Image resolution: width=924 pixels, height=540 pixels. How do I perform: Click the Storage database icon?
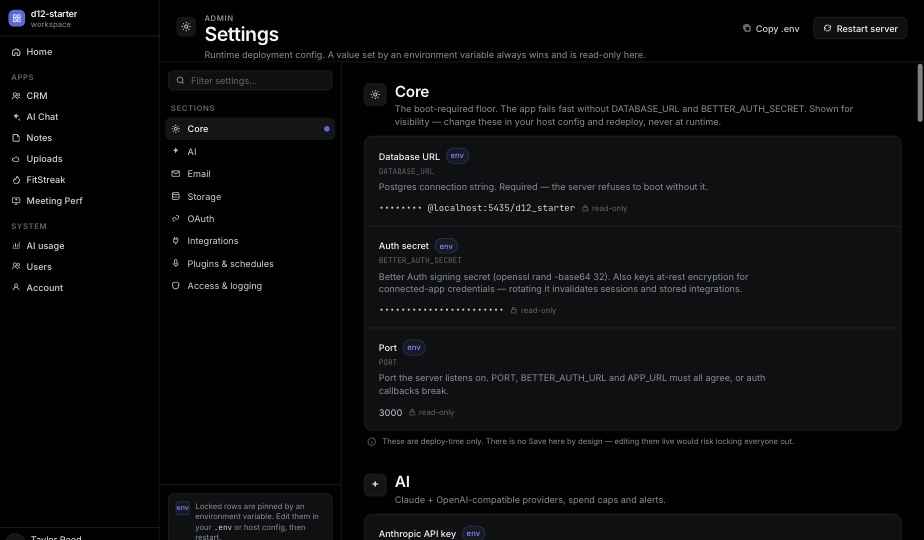[176, 196]
